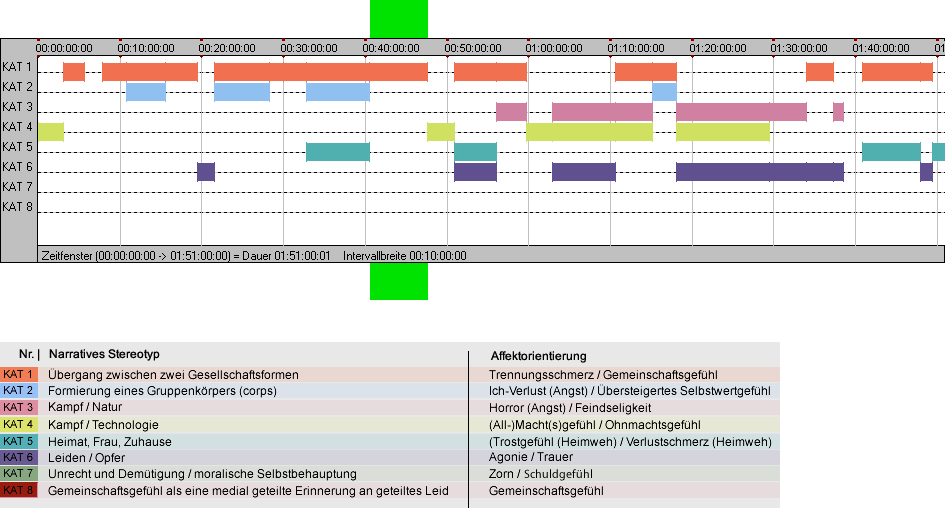The image size is (945, 530).
Task: Select 'Leiden / Opfer' legend text
Action: (x=86, y=458)
